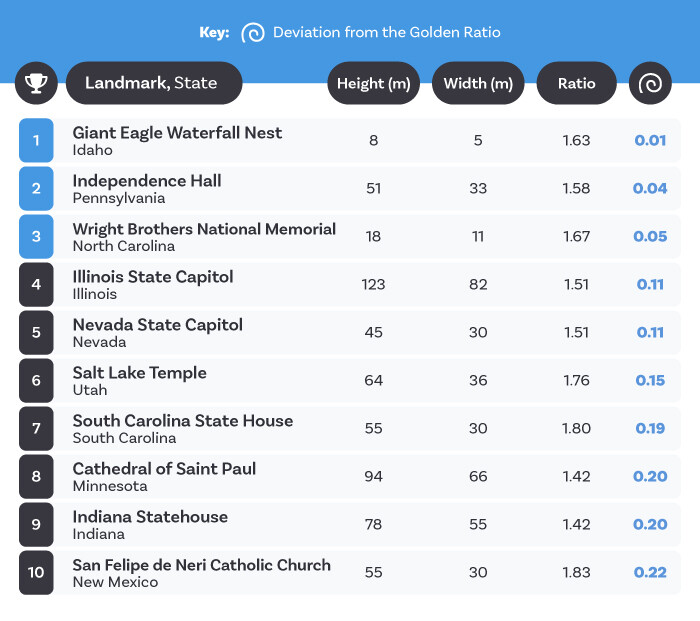Click the 0.01 deviation value
The image size is (700, 621).
coord(650,140)
